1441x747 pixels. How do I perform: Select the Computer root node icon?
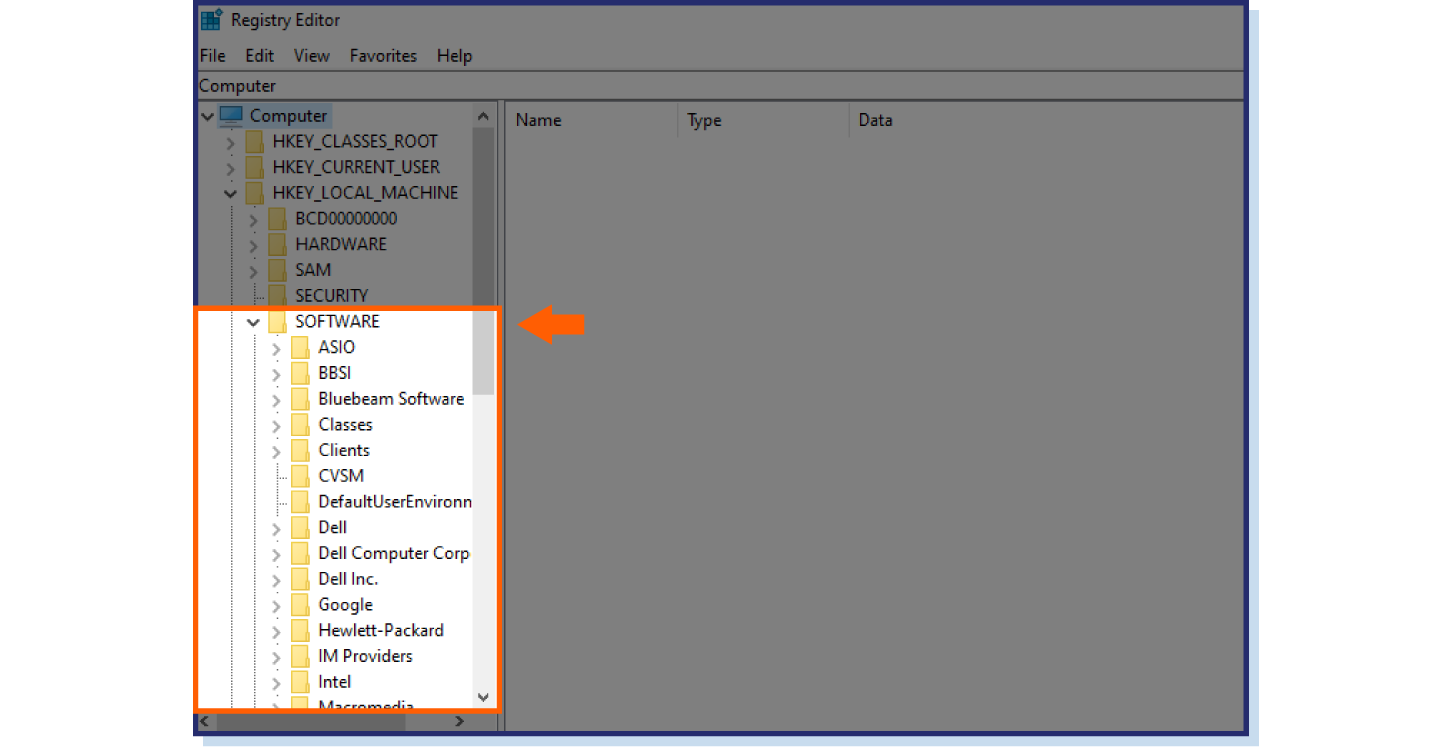coord(231,116)
